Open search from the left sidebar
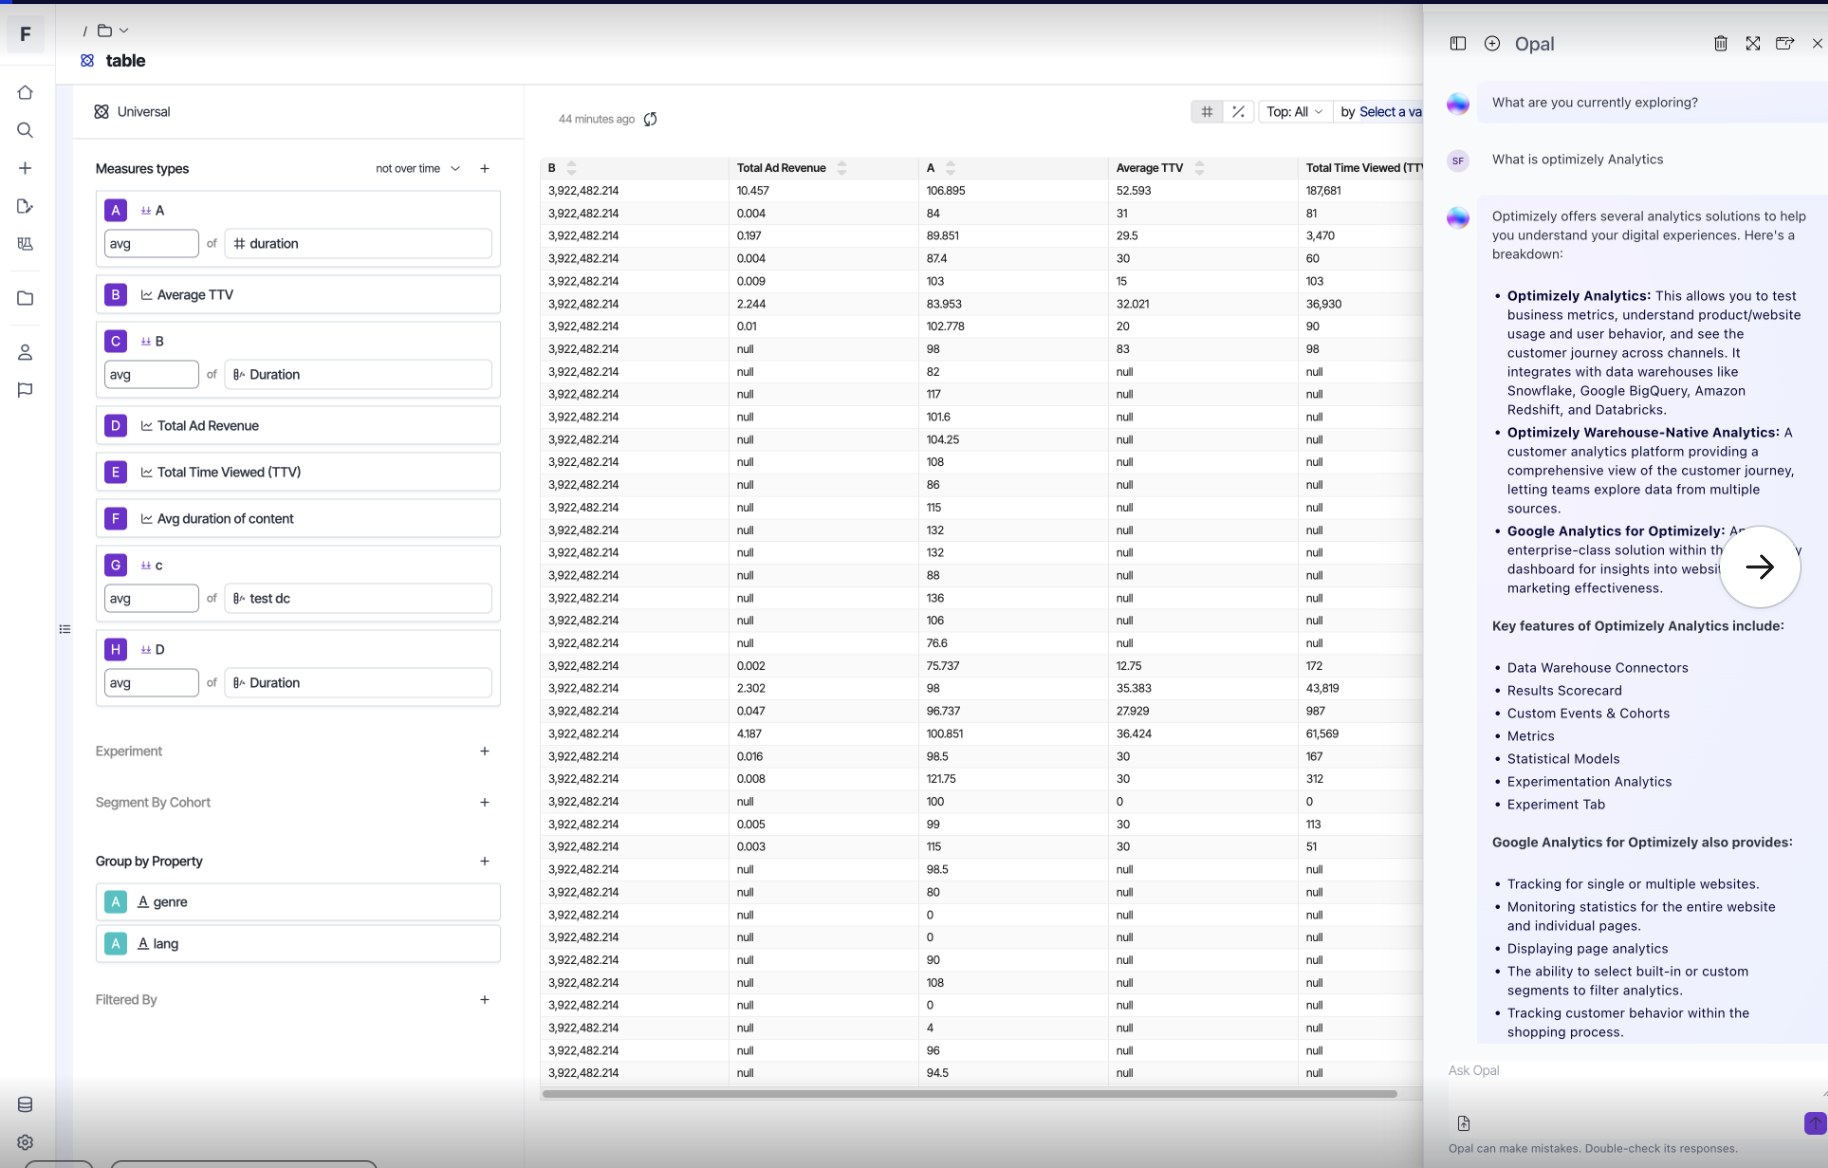Screen dimensions: 1828x1168 click(25, 131)
